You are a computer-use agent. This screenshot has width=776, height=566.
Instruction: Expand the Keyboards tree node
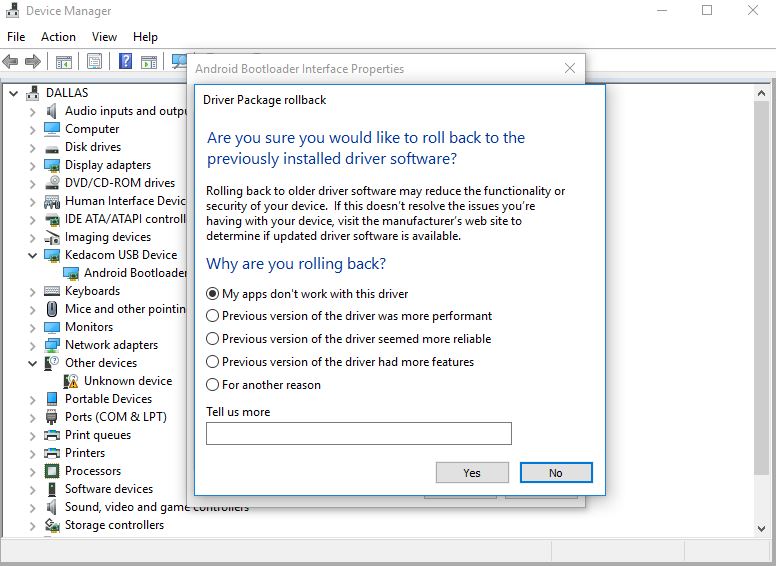click(x=33, y=291)
